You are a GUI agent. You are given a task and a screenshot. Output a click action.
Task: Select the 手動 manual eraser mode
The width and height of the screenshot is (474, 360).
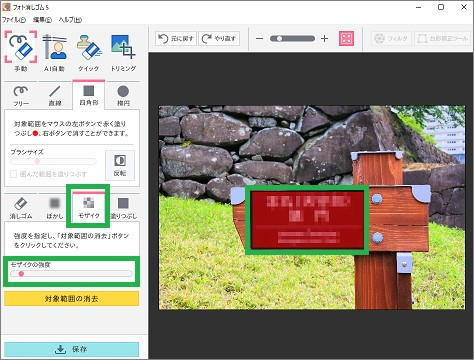(x=21, y=52)
